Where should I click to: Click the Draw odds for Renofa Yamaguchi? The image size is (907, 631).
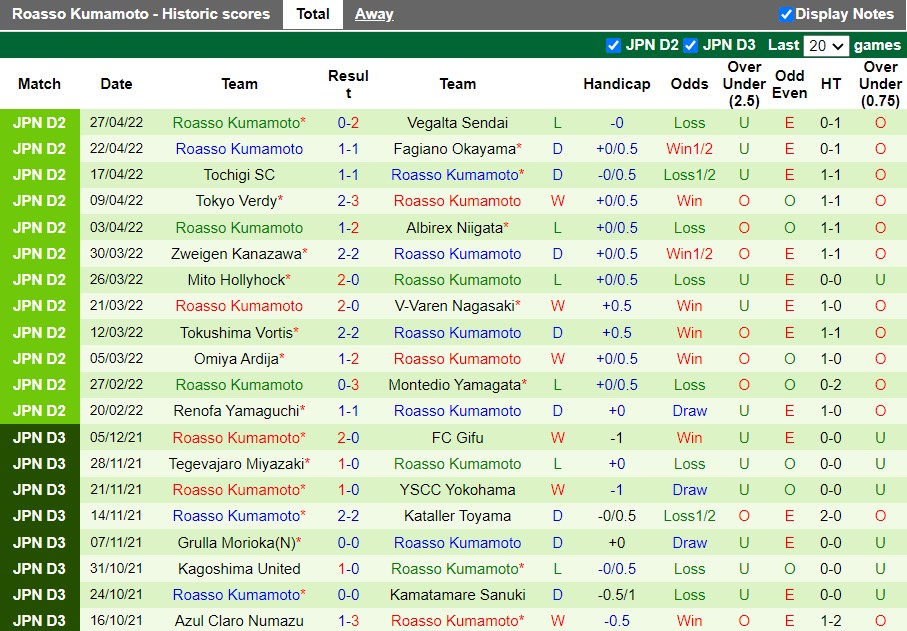[690, 411]
